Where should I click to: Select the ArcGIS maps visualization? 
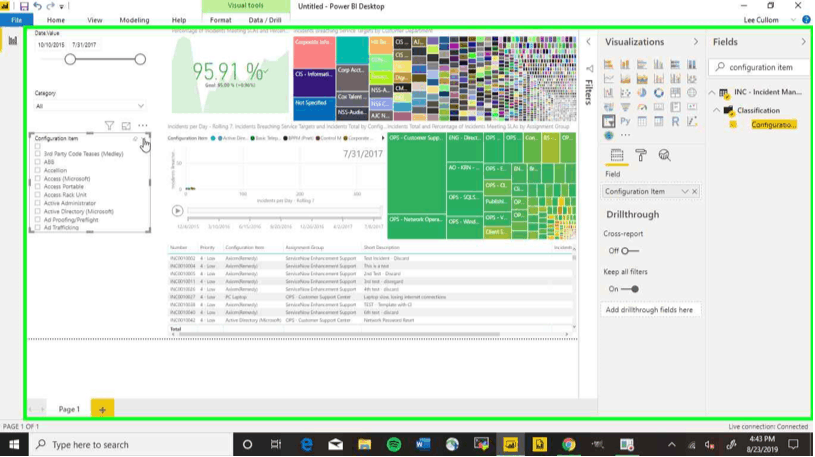[x=609, y=135]
